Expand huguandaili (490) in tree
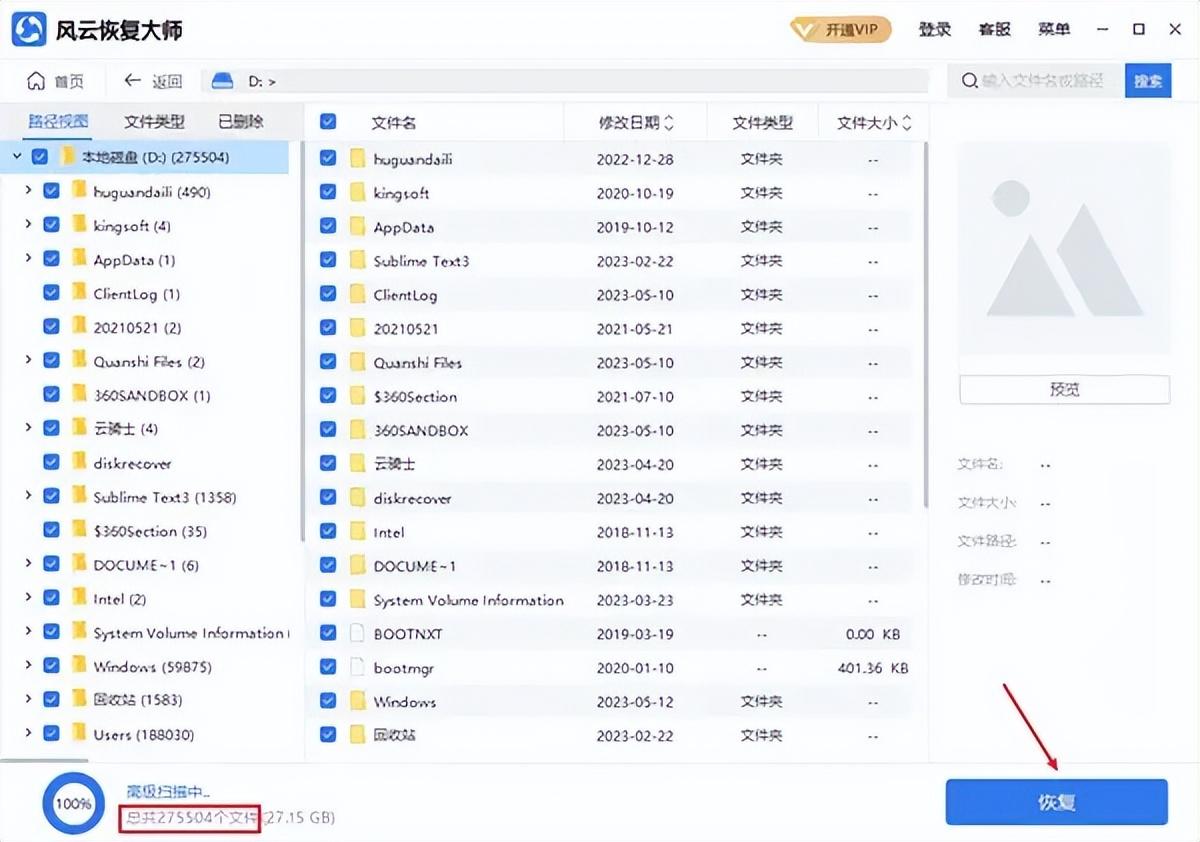Image resolution: width=1200 pixels, height=842 pixels. [28, 191]
